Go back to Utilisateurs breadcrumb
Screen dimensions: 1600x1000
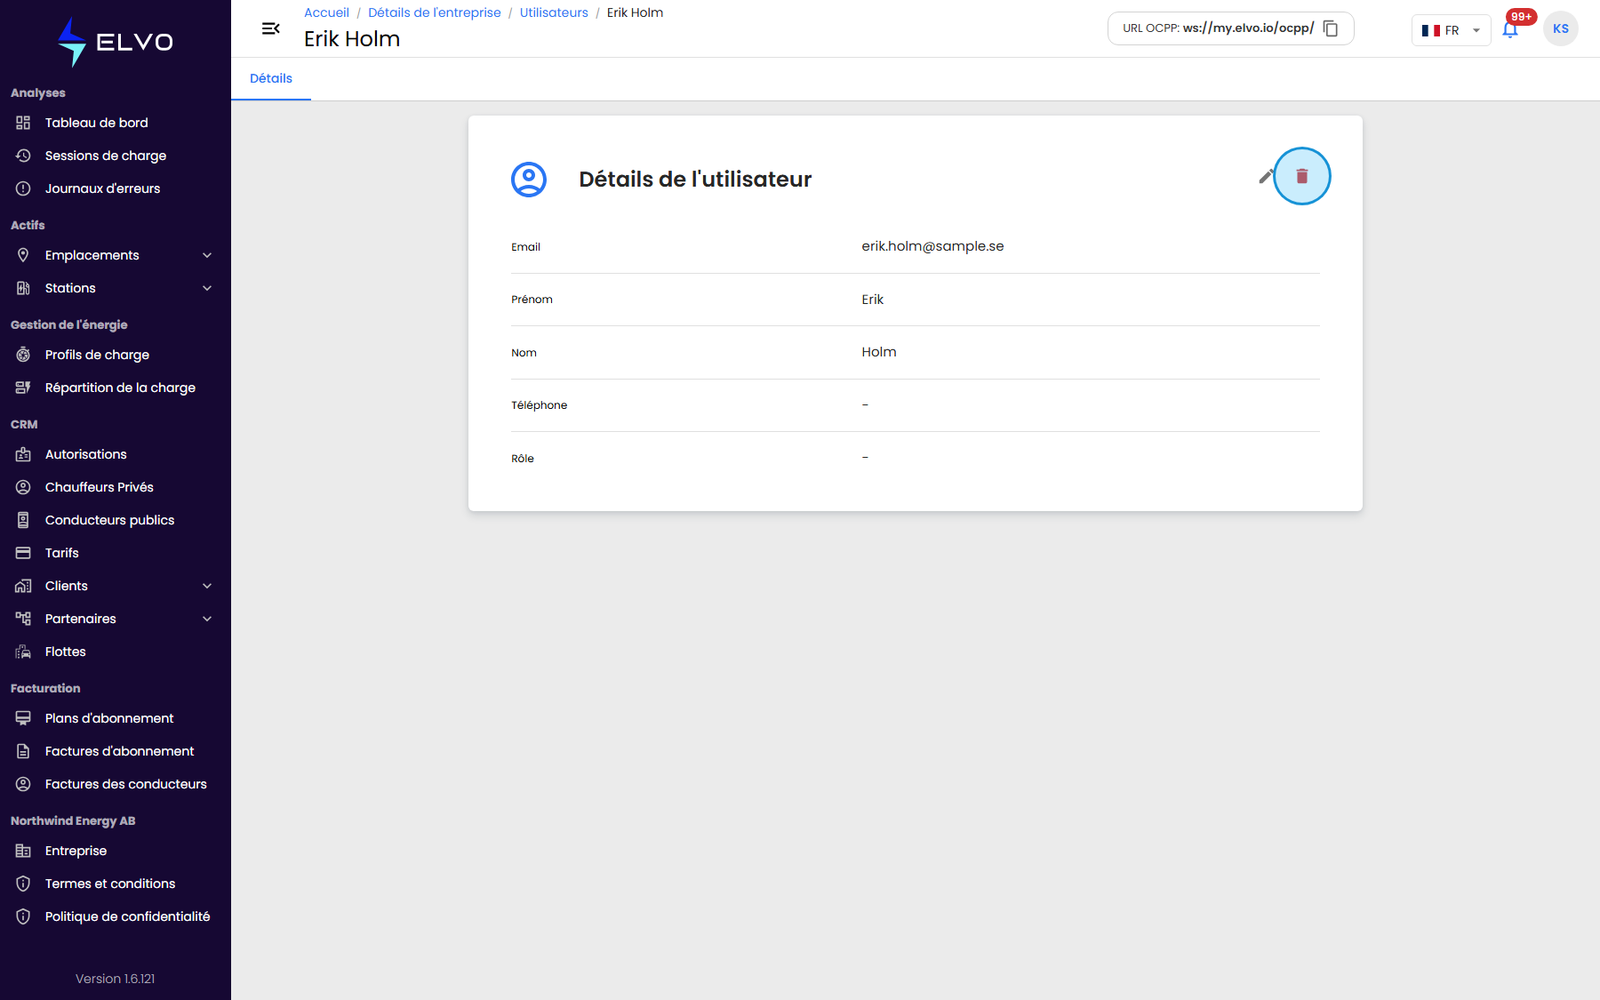click(x=554, y=13)
